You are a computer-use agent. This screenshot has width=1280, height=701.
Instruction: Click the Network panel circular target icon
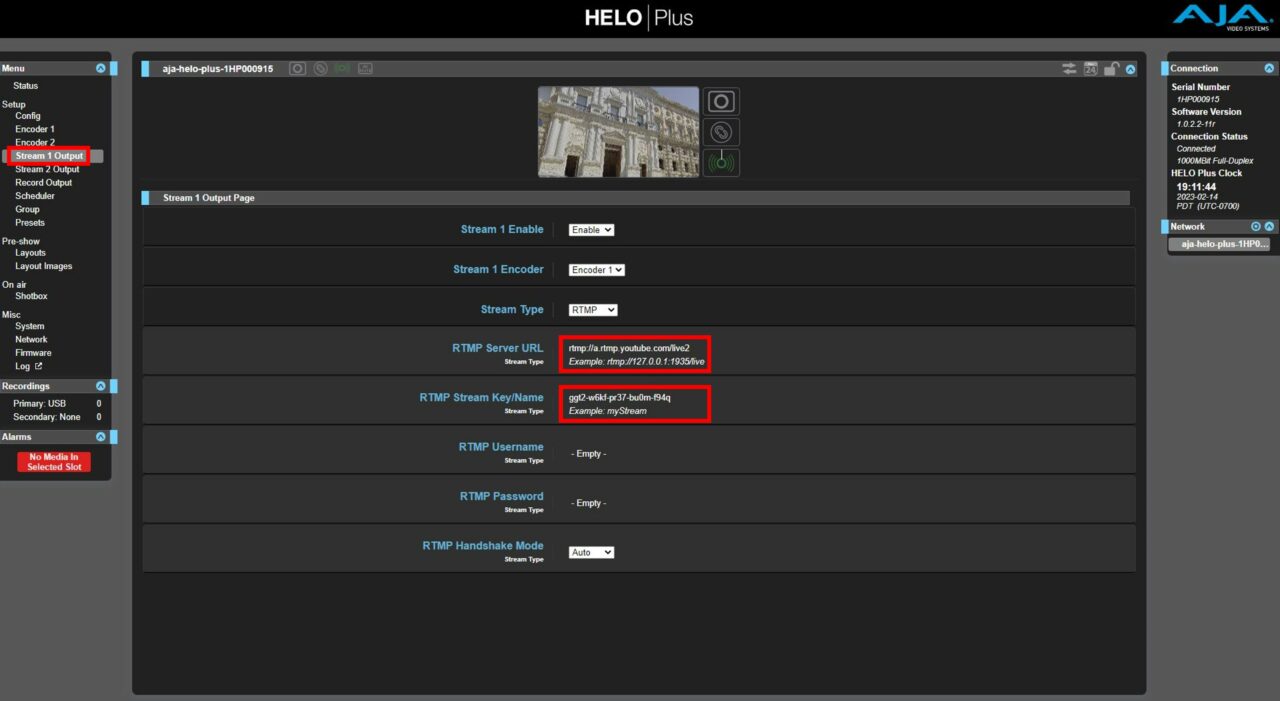tap(1256, 227)
